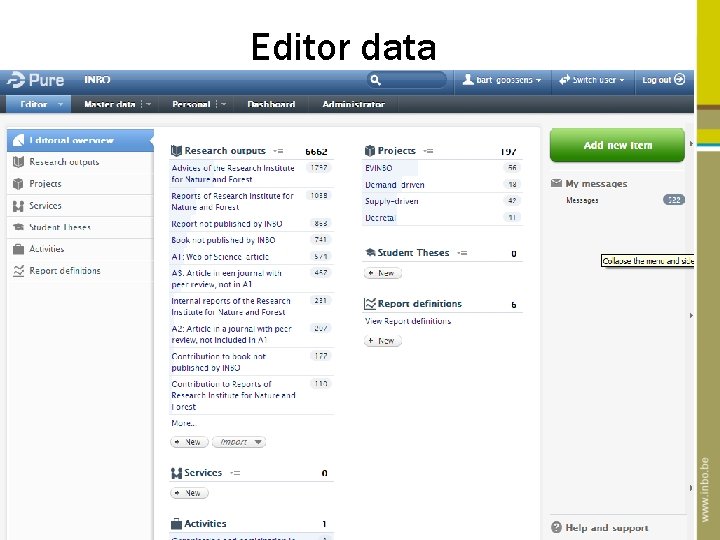The width and height of the screenshot is (720, 540).
Task: Open the Switch user dropdown
Action: point(592,80)
